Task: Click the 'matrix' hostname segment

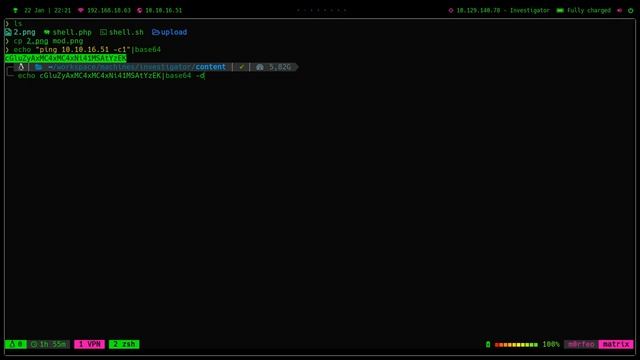Action: 616,344
